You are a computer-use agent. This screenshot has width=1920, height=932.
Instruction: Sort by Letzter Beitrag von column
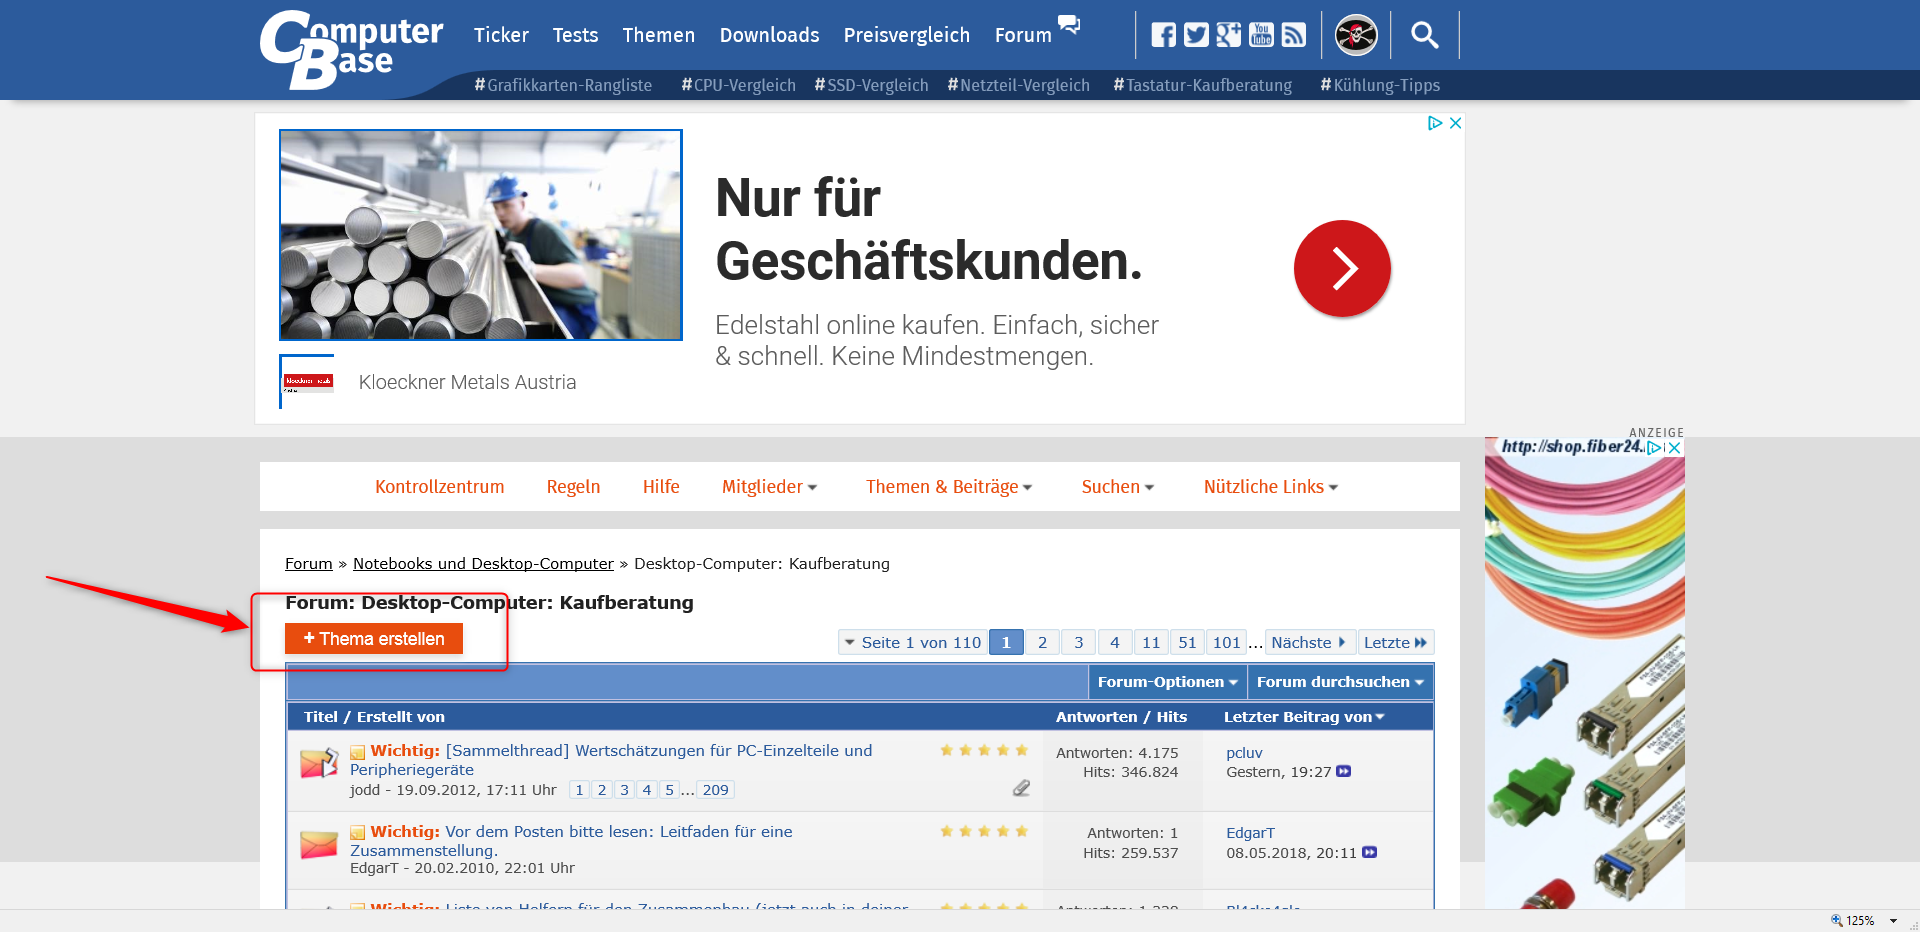tap(1304, 717)
